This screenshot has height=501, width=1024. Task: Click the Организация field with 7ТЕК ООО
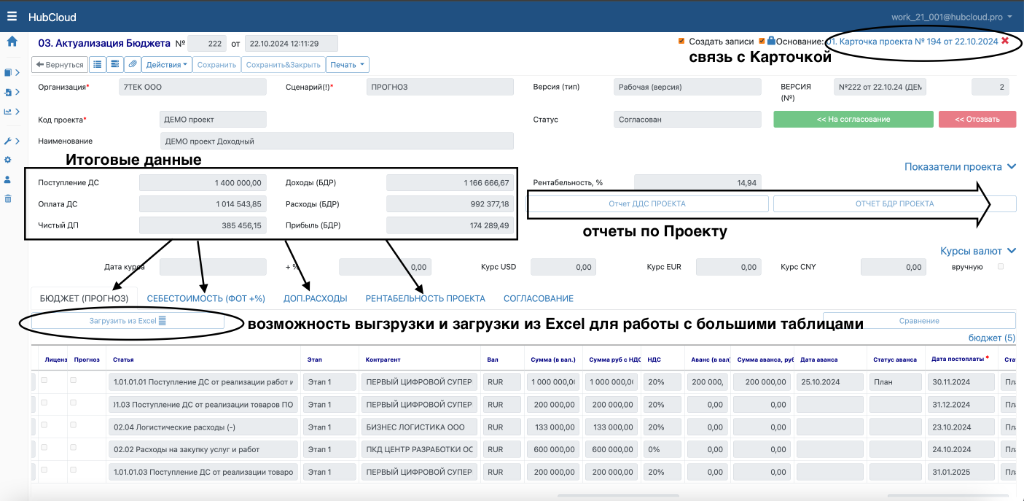(x=193, y=87)
